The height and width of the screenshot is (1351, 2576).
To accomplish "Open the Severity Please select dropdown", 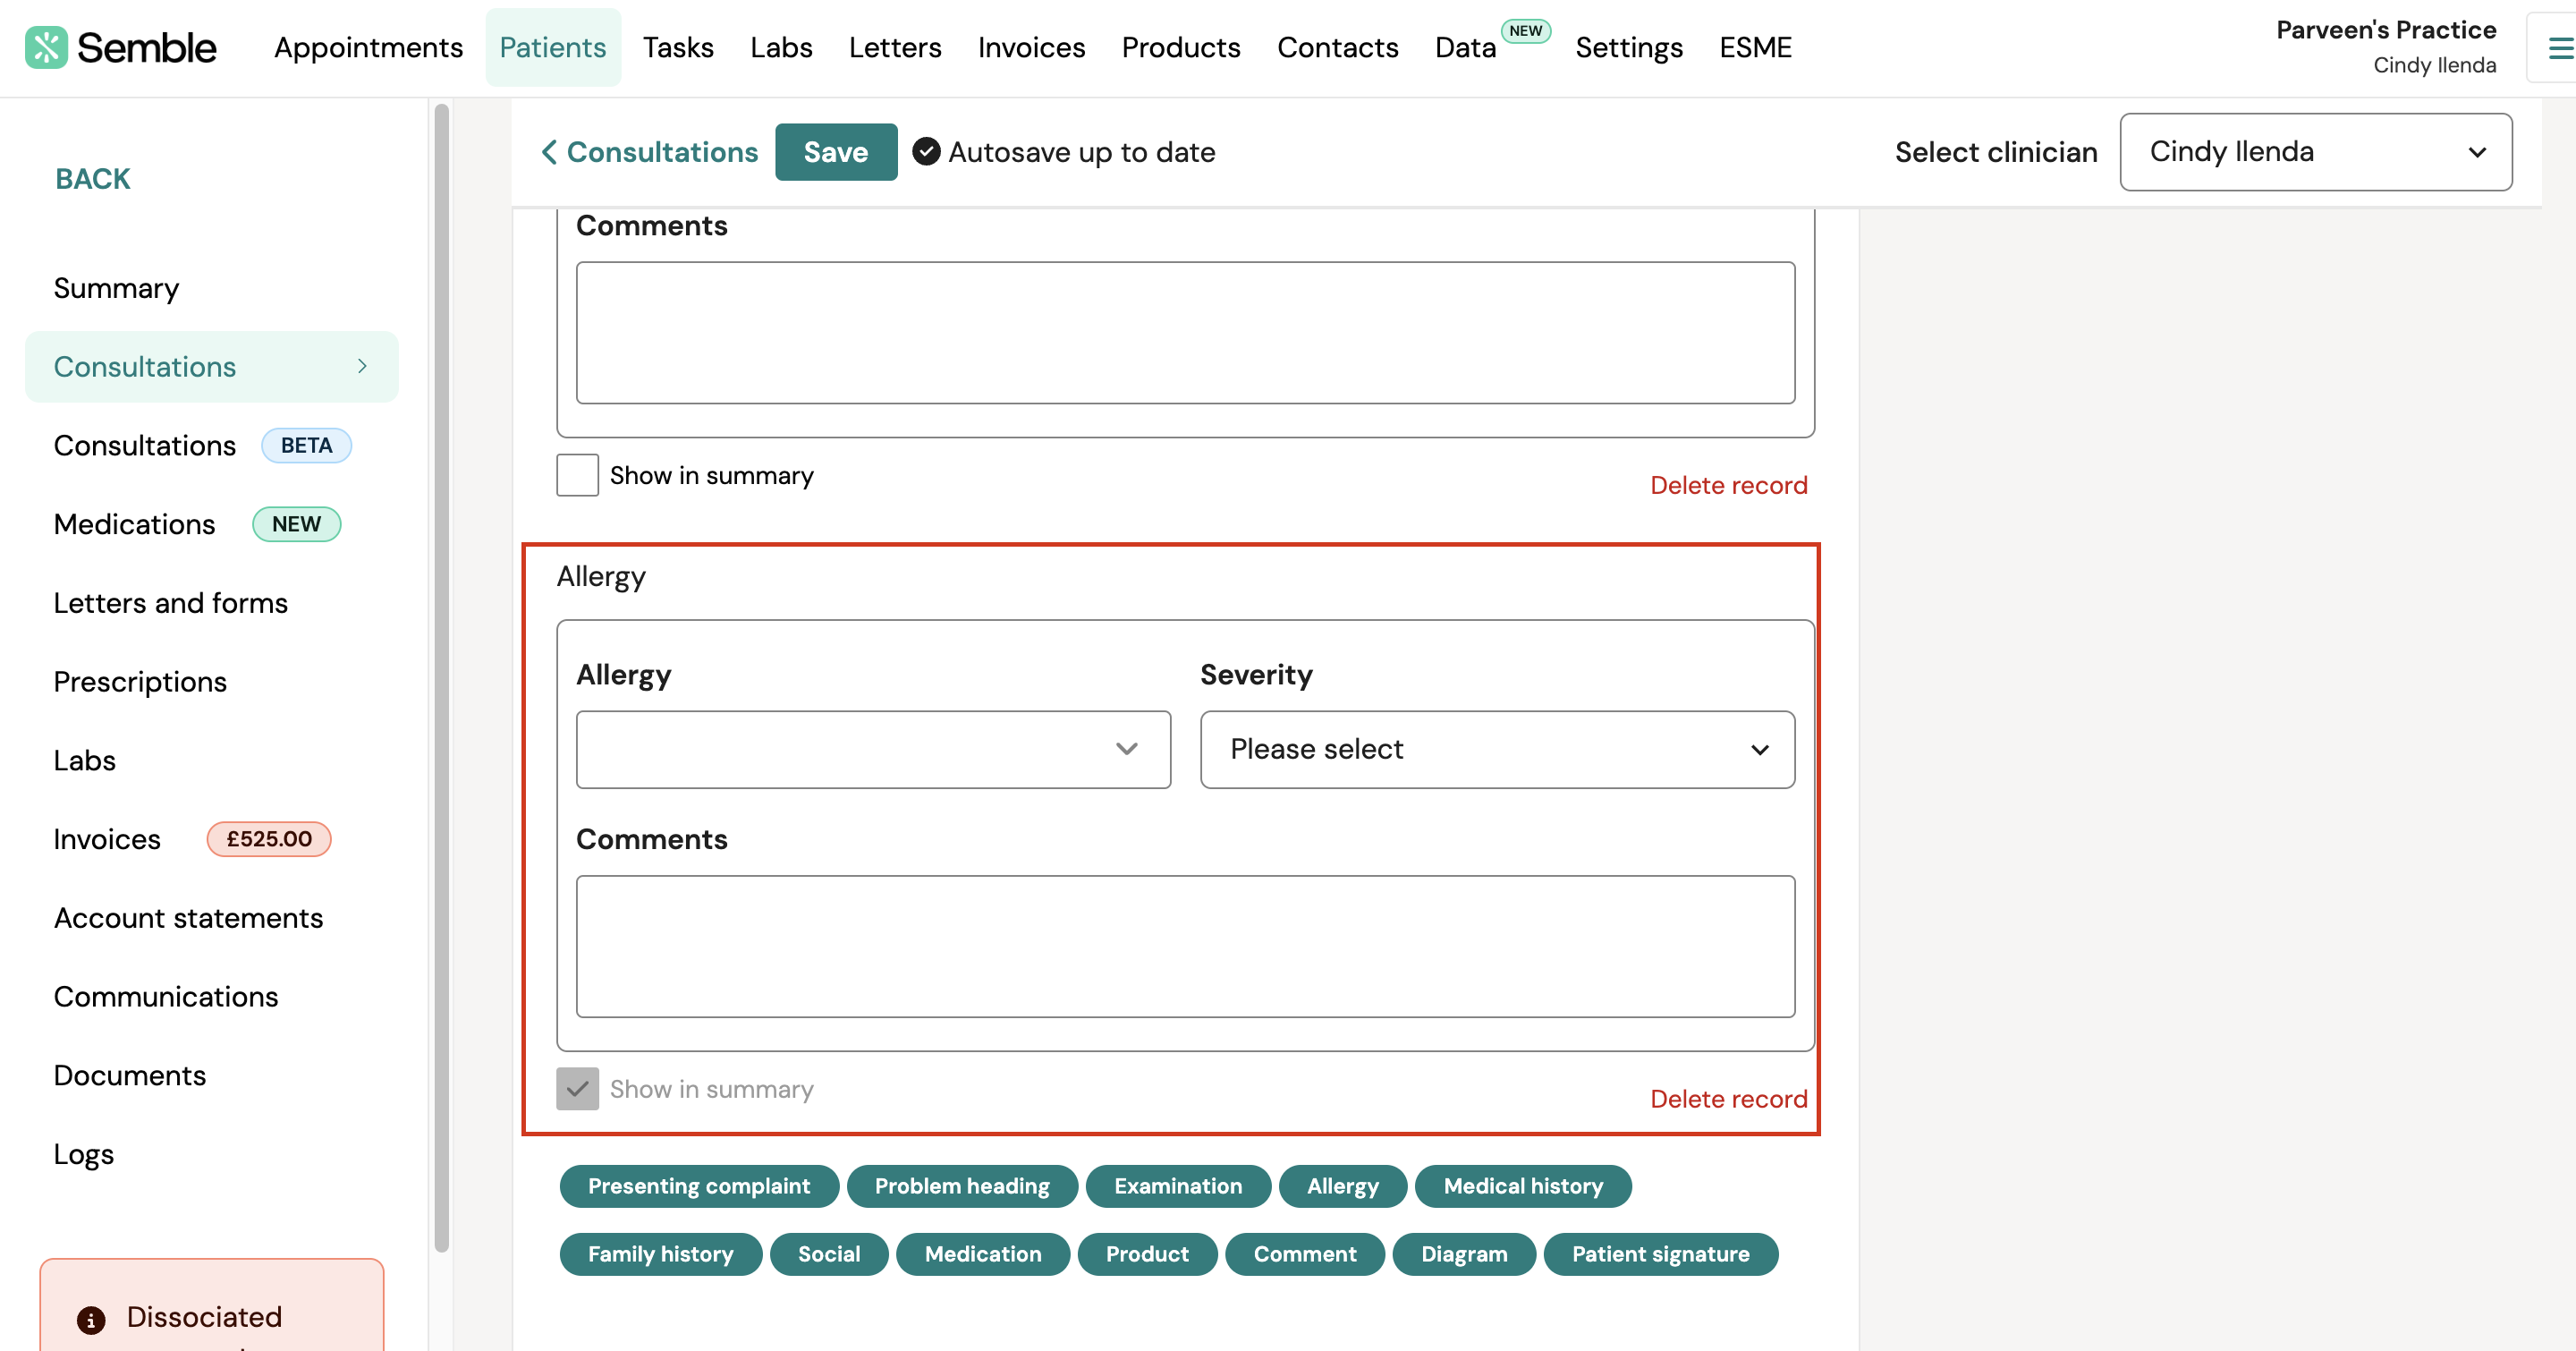I will click(1497, 750).
